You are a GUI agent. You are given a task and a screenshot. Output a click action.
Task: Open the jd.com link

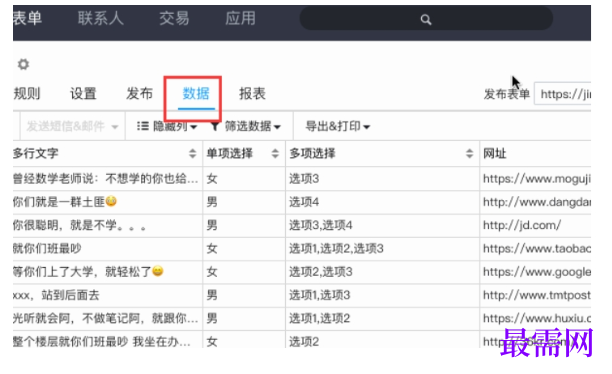(522, 225)
